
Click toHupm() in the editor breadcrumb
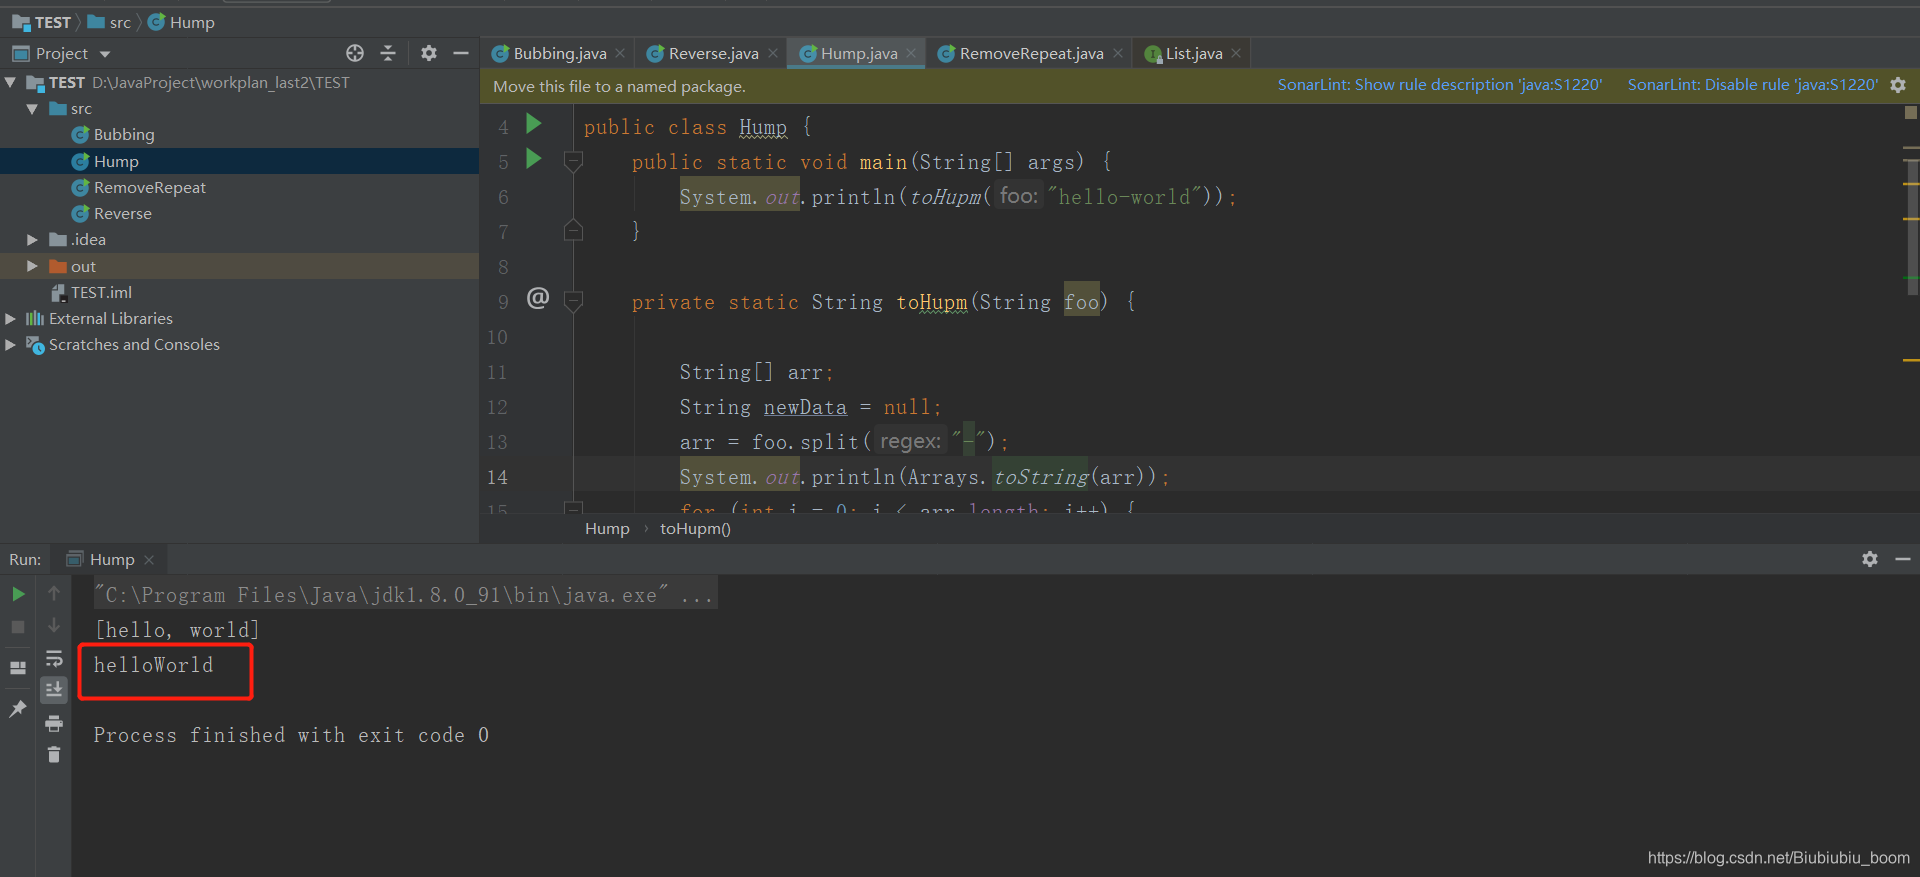695,528
